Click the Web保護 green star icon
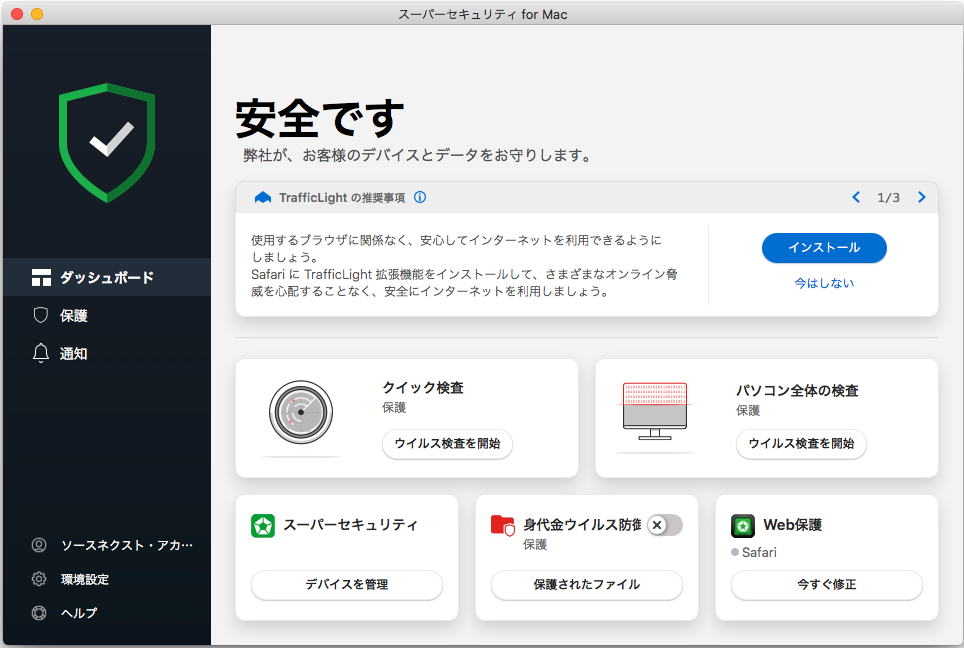The image size is (964, 648). [743, 526]
